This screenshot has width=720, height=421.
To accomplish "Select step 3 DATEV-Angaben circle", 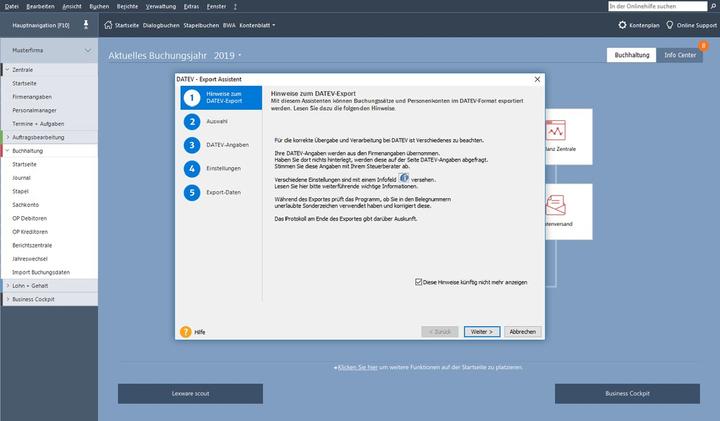I will click(192, 145).
